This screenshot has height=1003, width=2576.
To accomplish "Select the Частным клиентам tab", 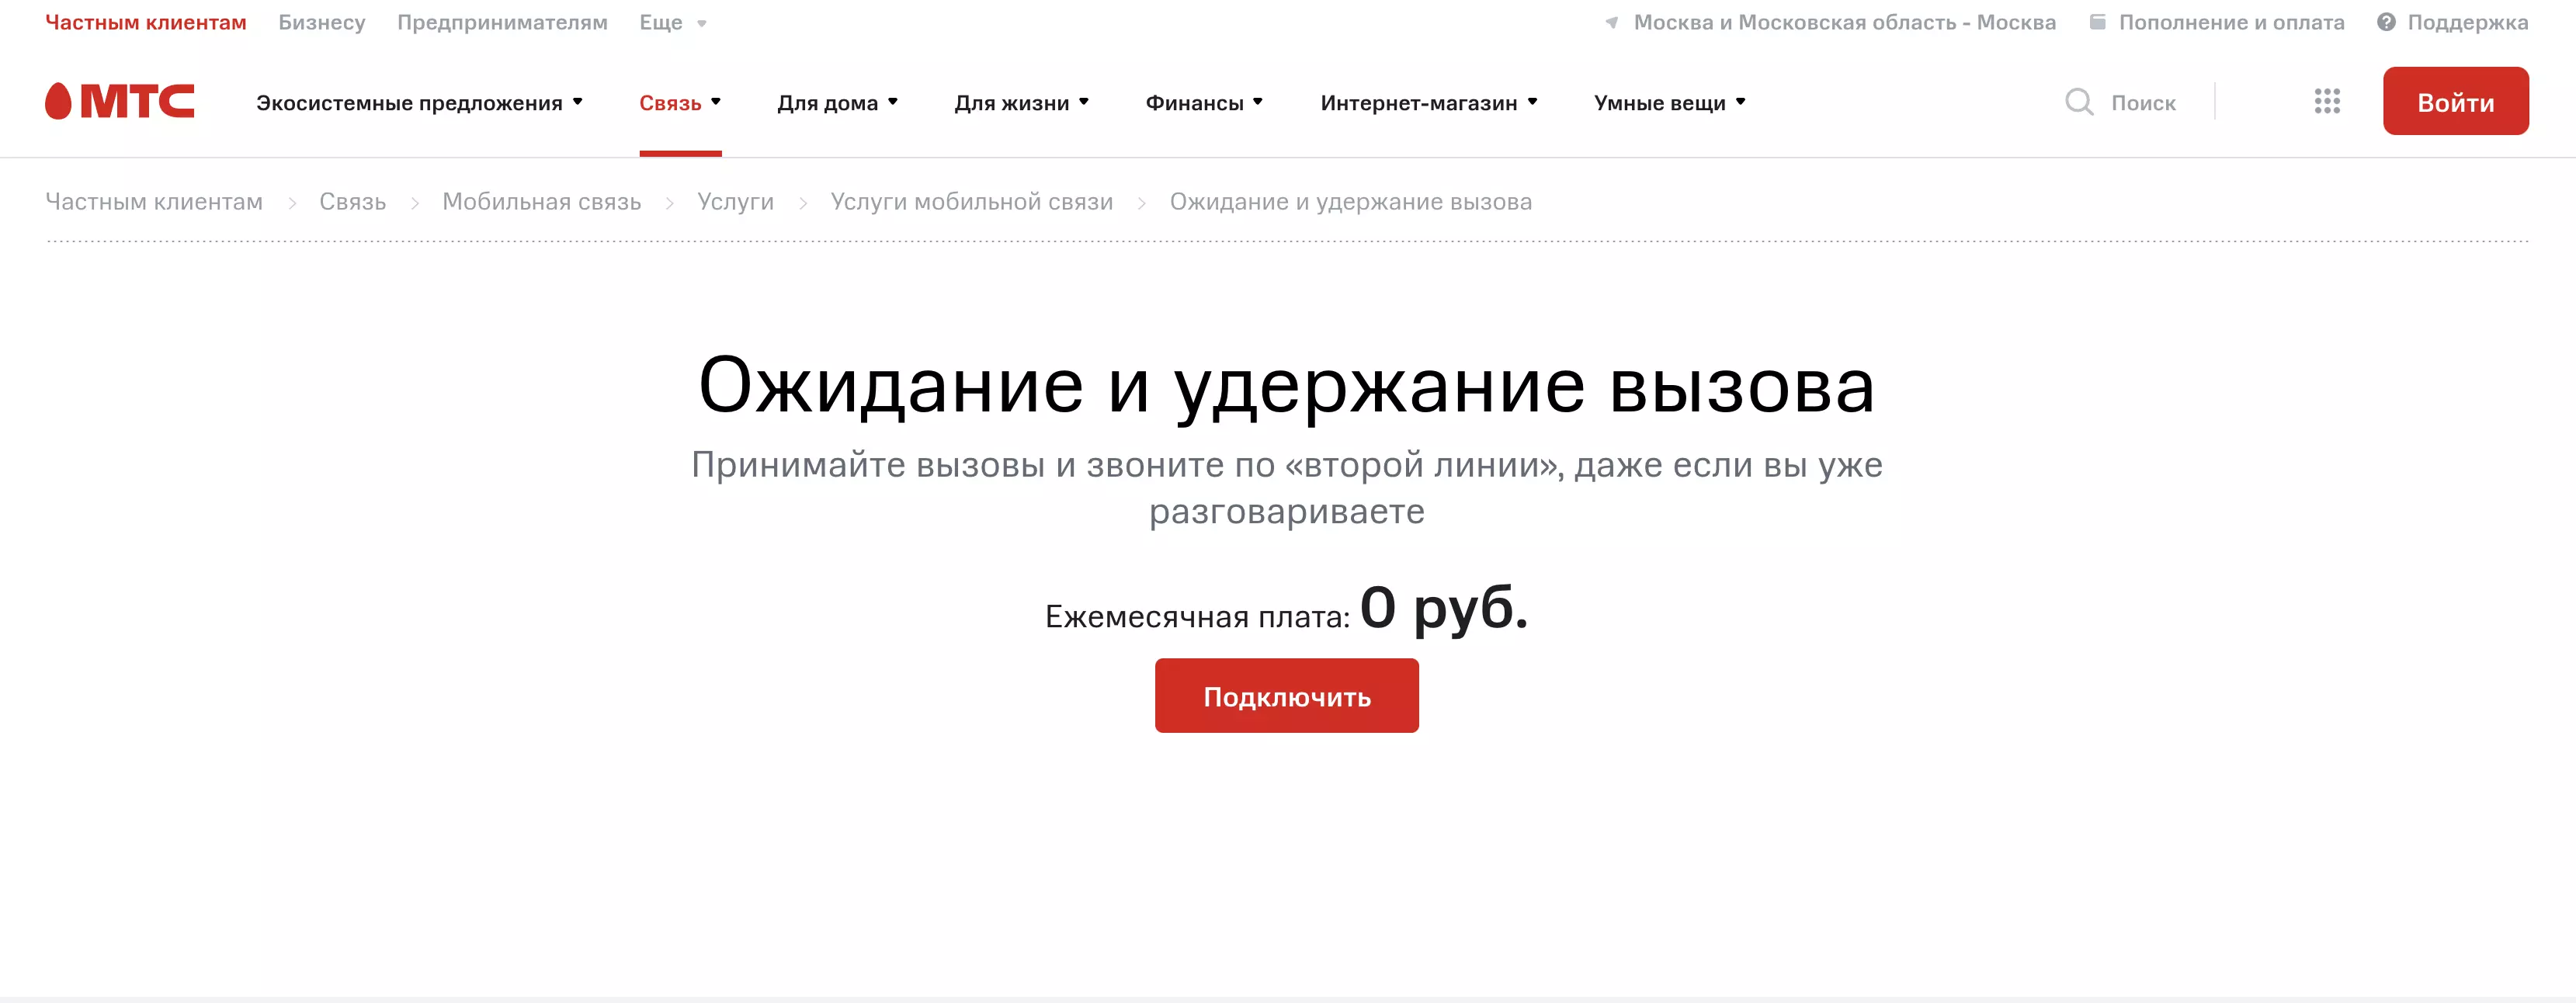I will [146, 21].
